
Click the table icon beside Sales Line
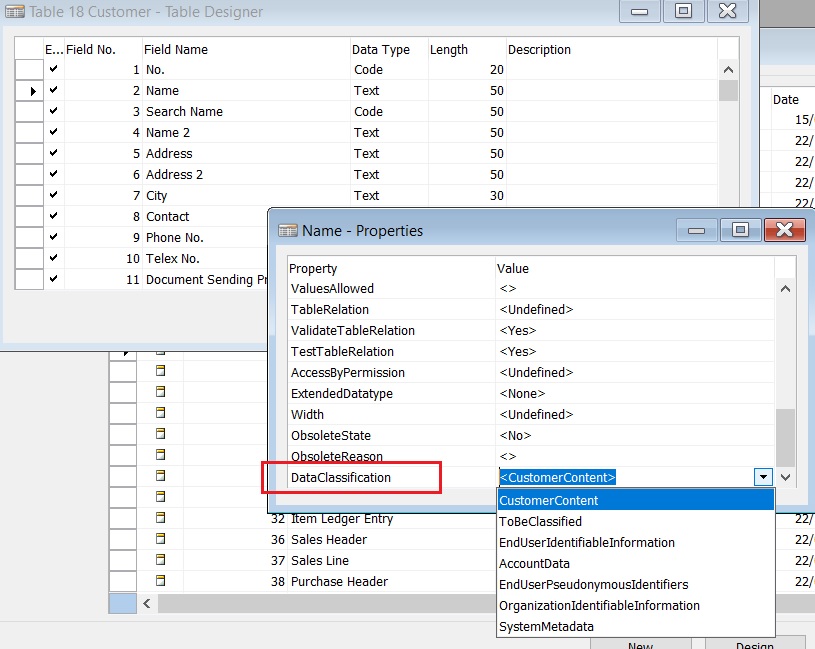pyautogui.click(x=158, y=560)
